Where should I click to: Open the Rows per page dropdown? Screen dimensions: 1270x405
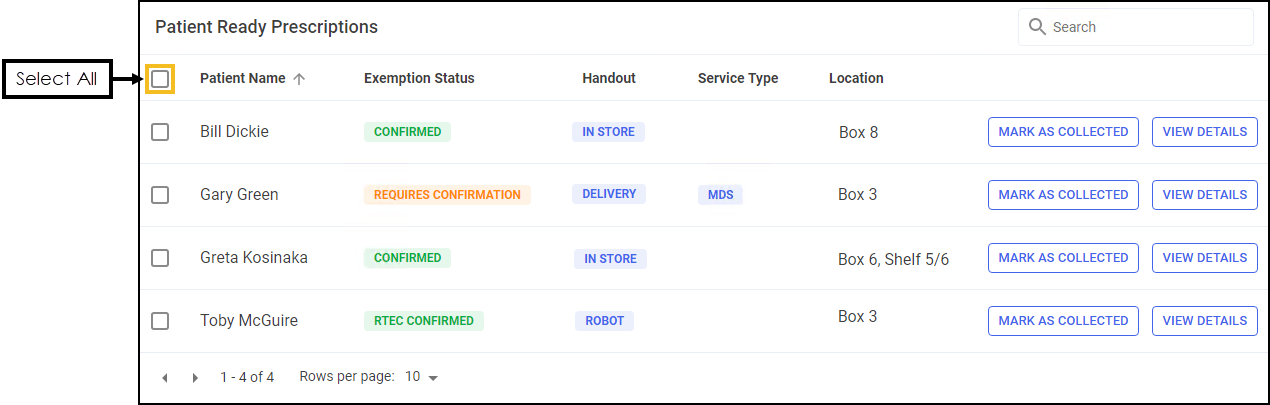pos(422,378)
